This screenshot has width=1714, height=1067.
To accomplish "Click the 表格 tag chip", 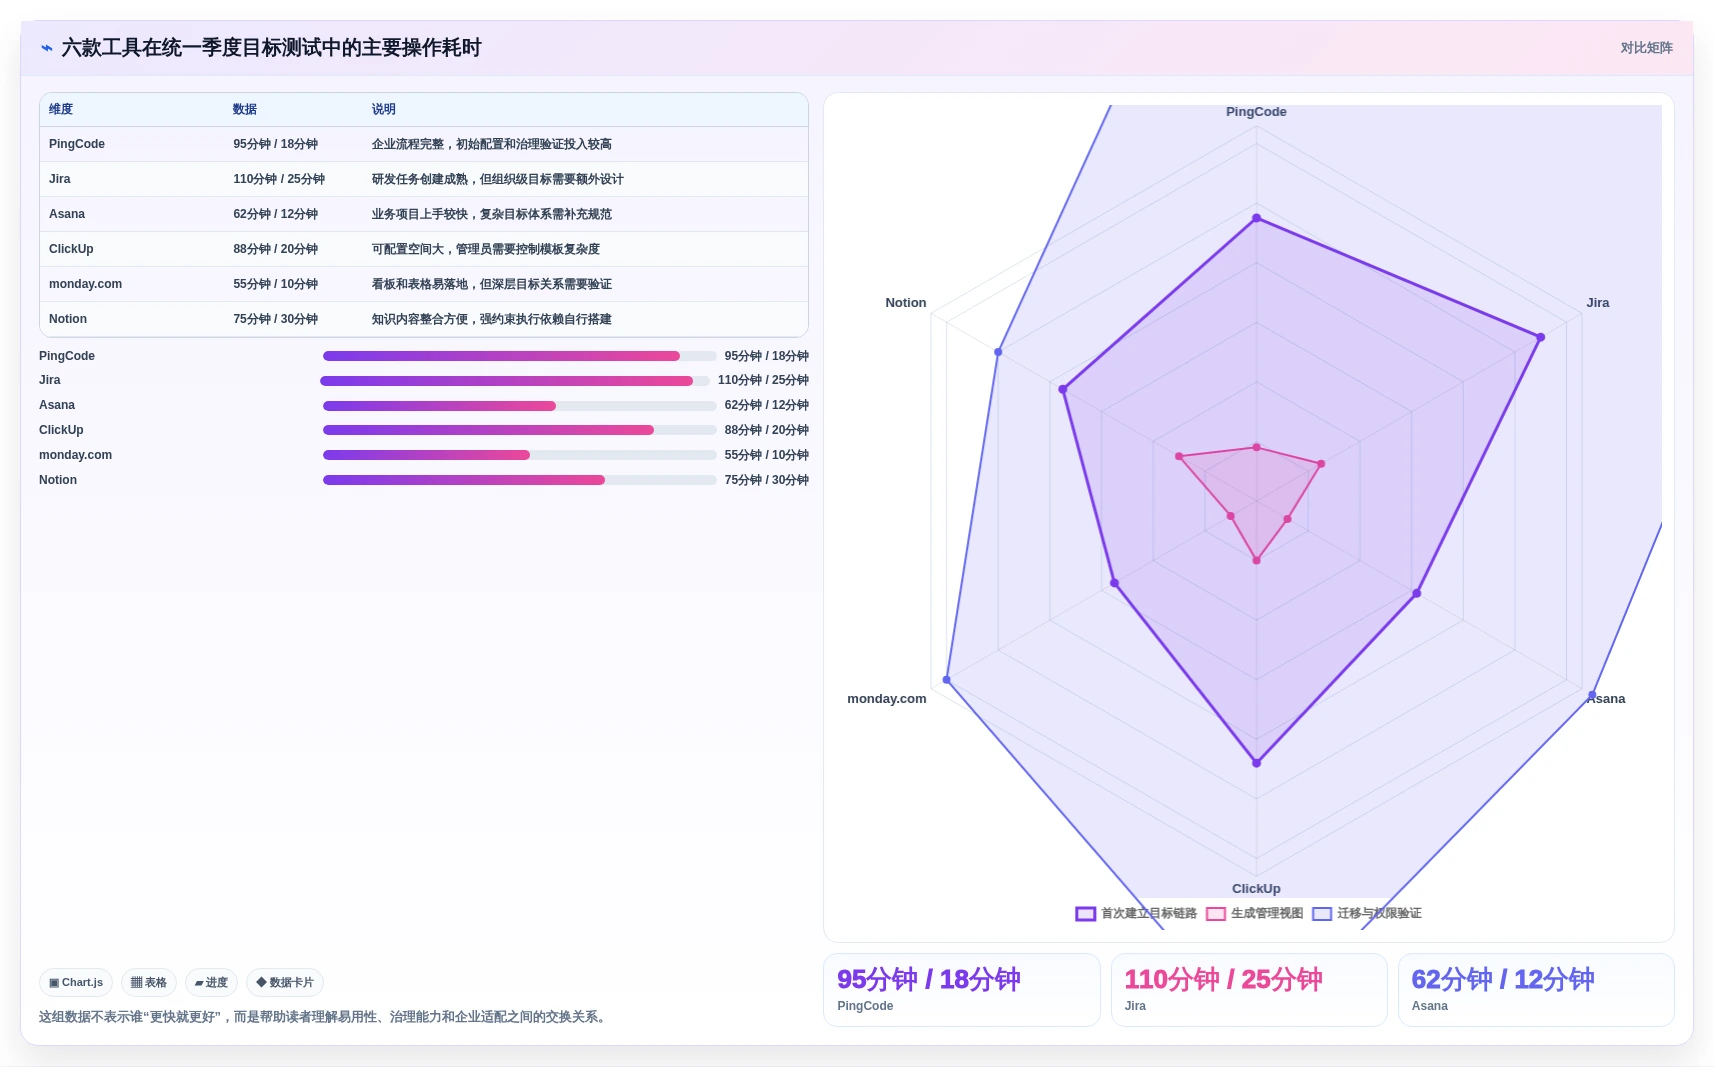I will [x=149, y=983].
